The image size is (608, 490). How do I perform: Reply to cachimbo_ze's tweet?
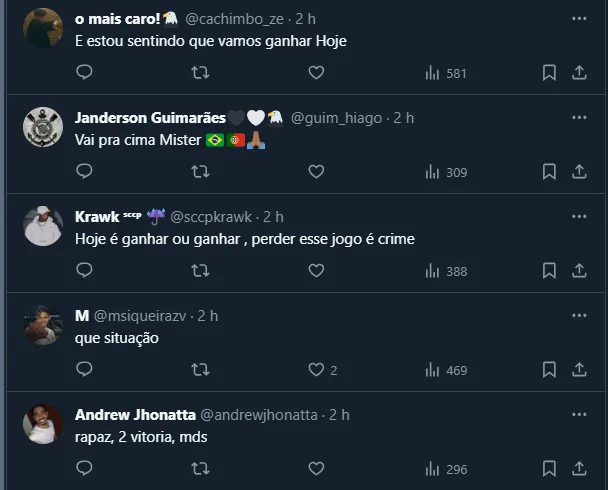click(84, 73)
